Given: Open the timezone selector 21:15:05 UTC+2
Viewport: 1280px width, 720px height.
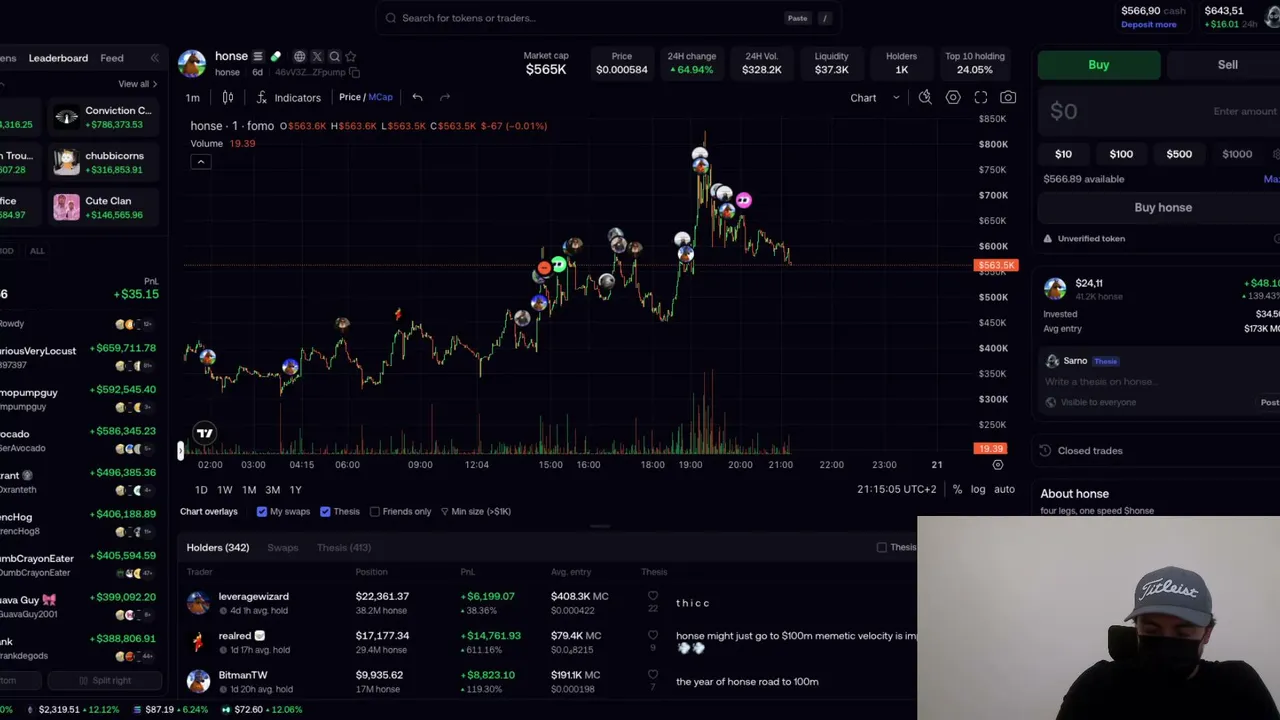Looking at the screenshot, I should coord(897,489).
